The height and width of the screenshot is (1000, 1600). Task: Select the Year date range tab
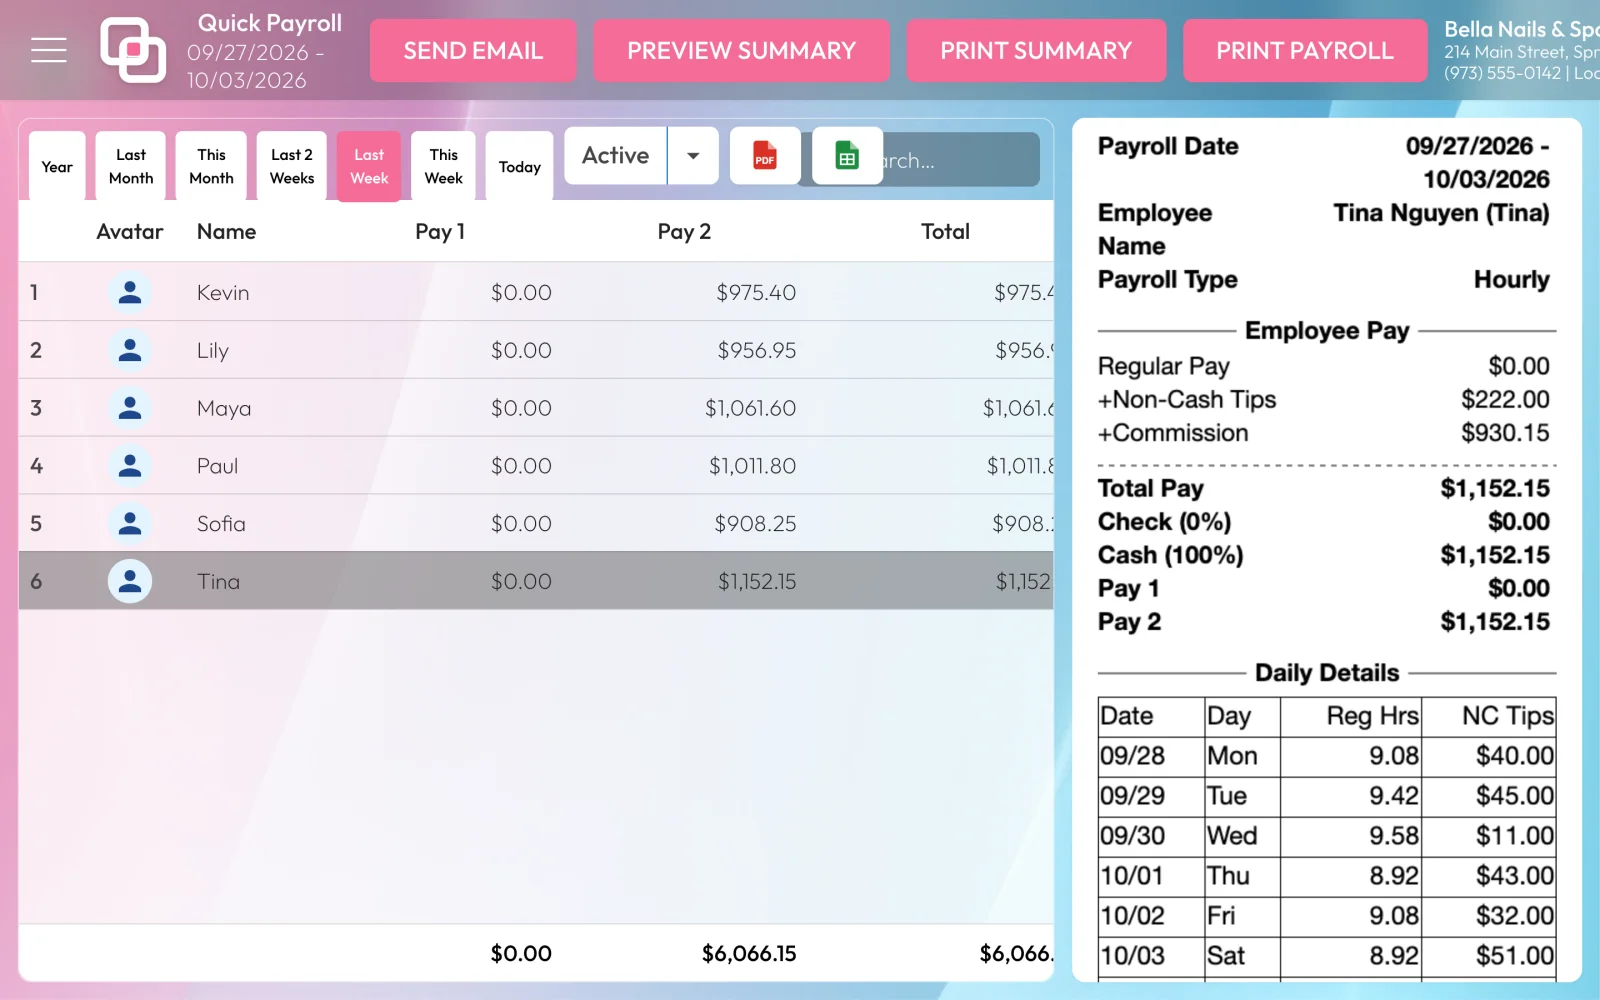click(57, 167)
